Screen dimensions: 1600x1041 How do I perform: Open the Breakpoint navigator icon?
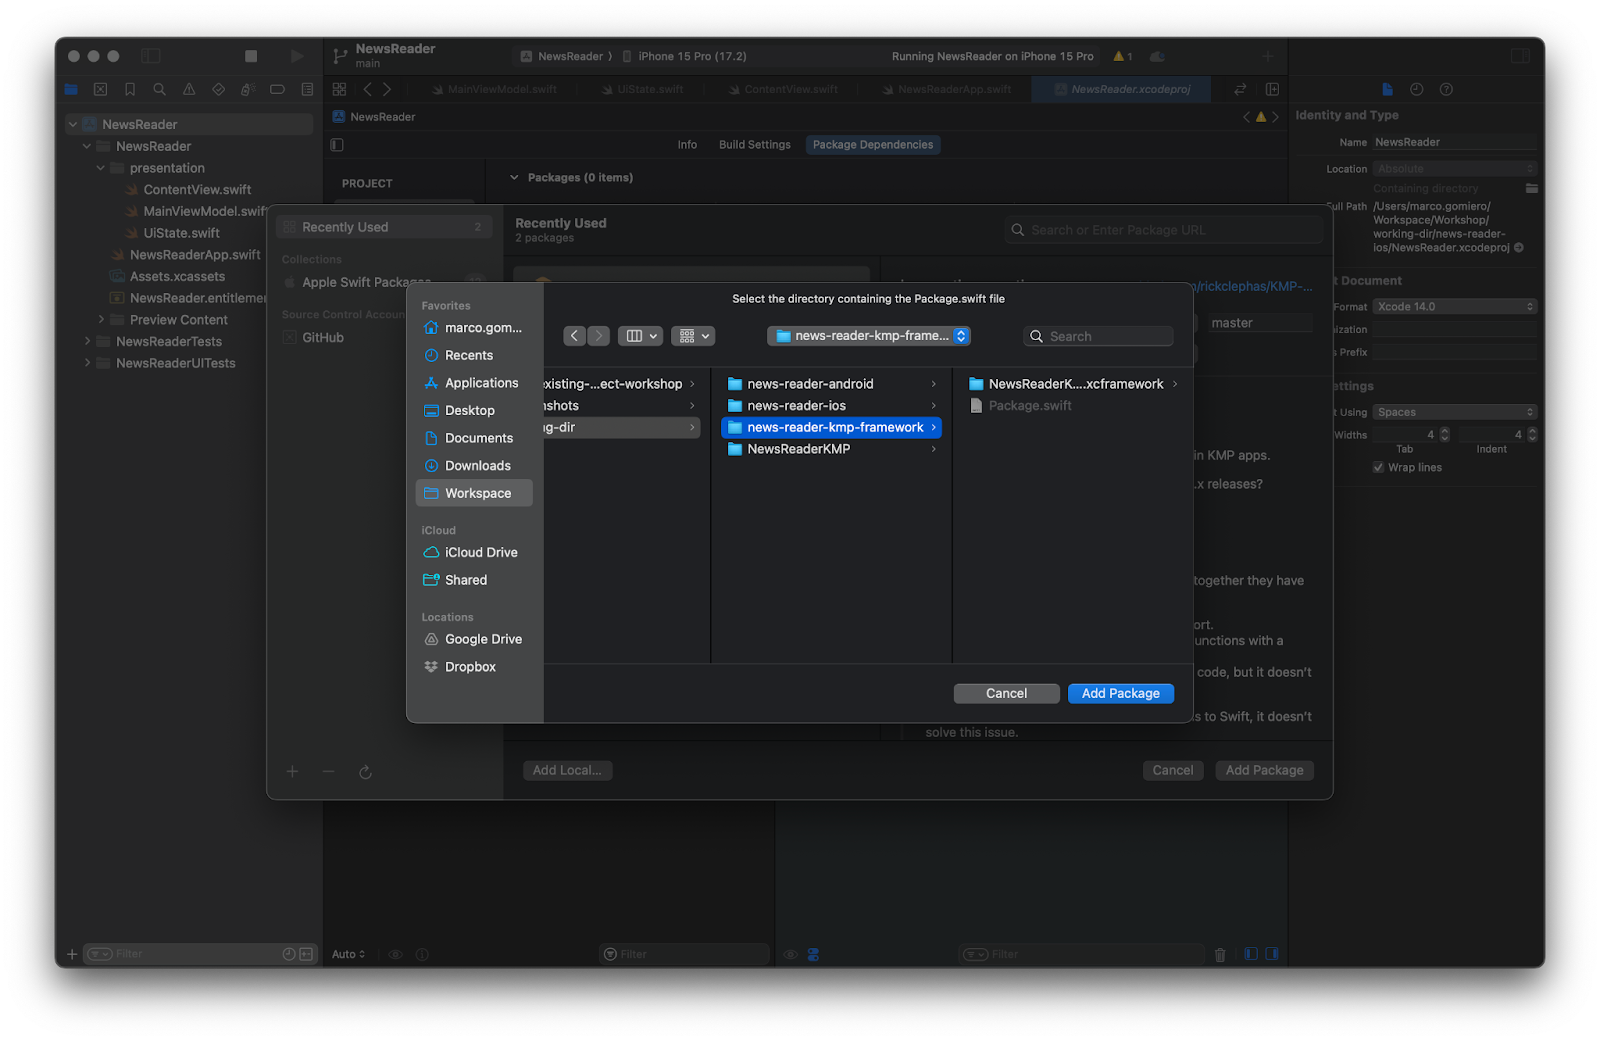[x=277, y=89]
